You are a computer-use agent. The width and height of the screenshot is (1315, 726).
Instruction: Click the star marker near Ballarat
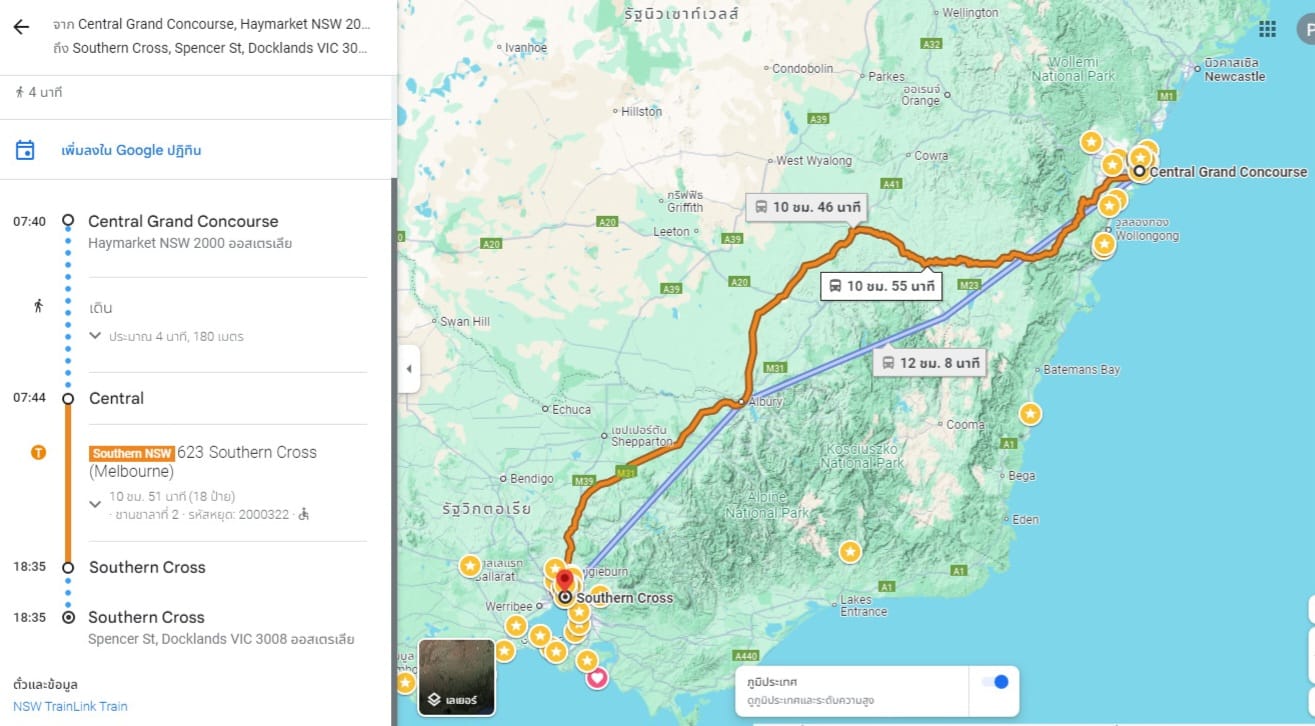470,566
